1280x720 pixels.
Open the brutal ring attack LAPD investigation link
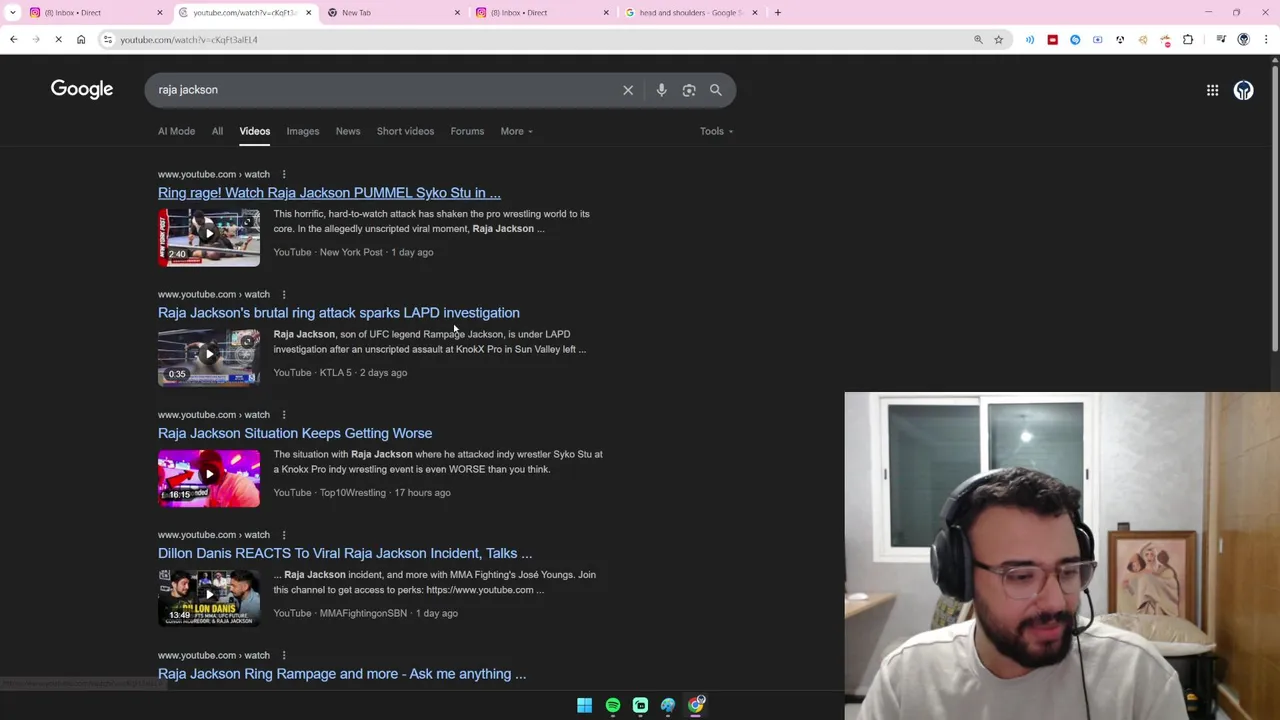[x=338, y=313]
